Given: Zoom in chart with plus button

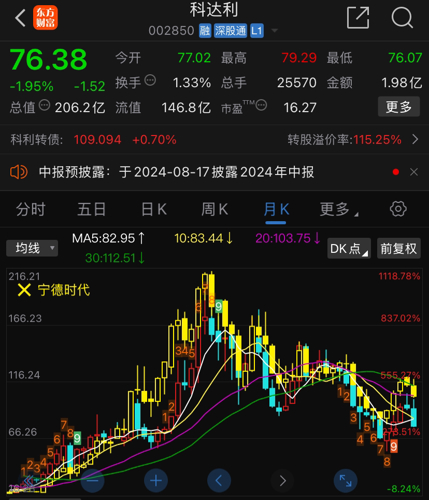Looking at the screenshot, I should 156,480.
